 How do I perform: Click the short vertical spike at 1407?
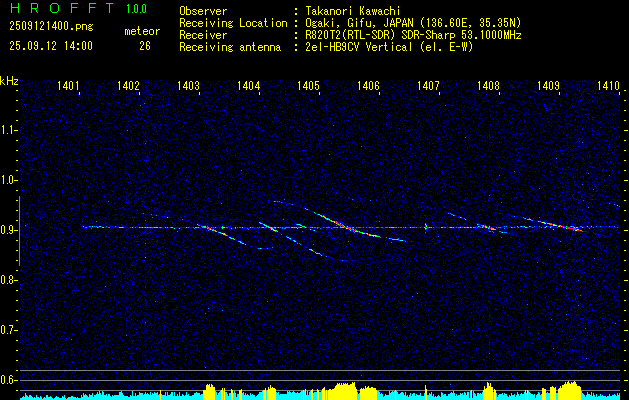coord(425,227)
